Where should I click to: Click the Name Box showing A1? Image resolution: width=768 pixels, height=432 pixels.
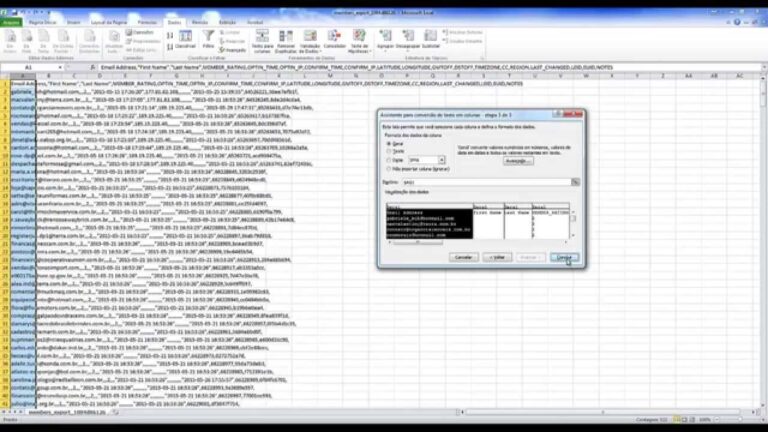(x=29, y=67)
